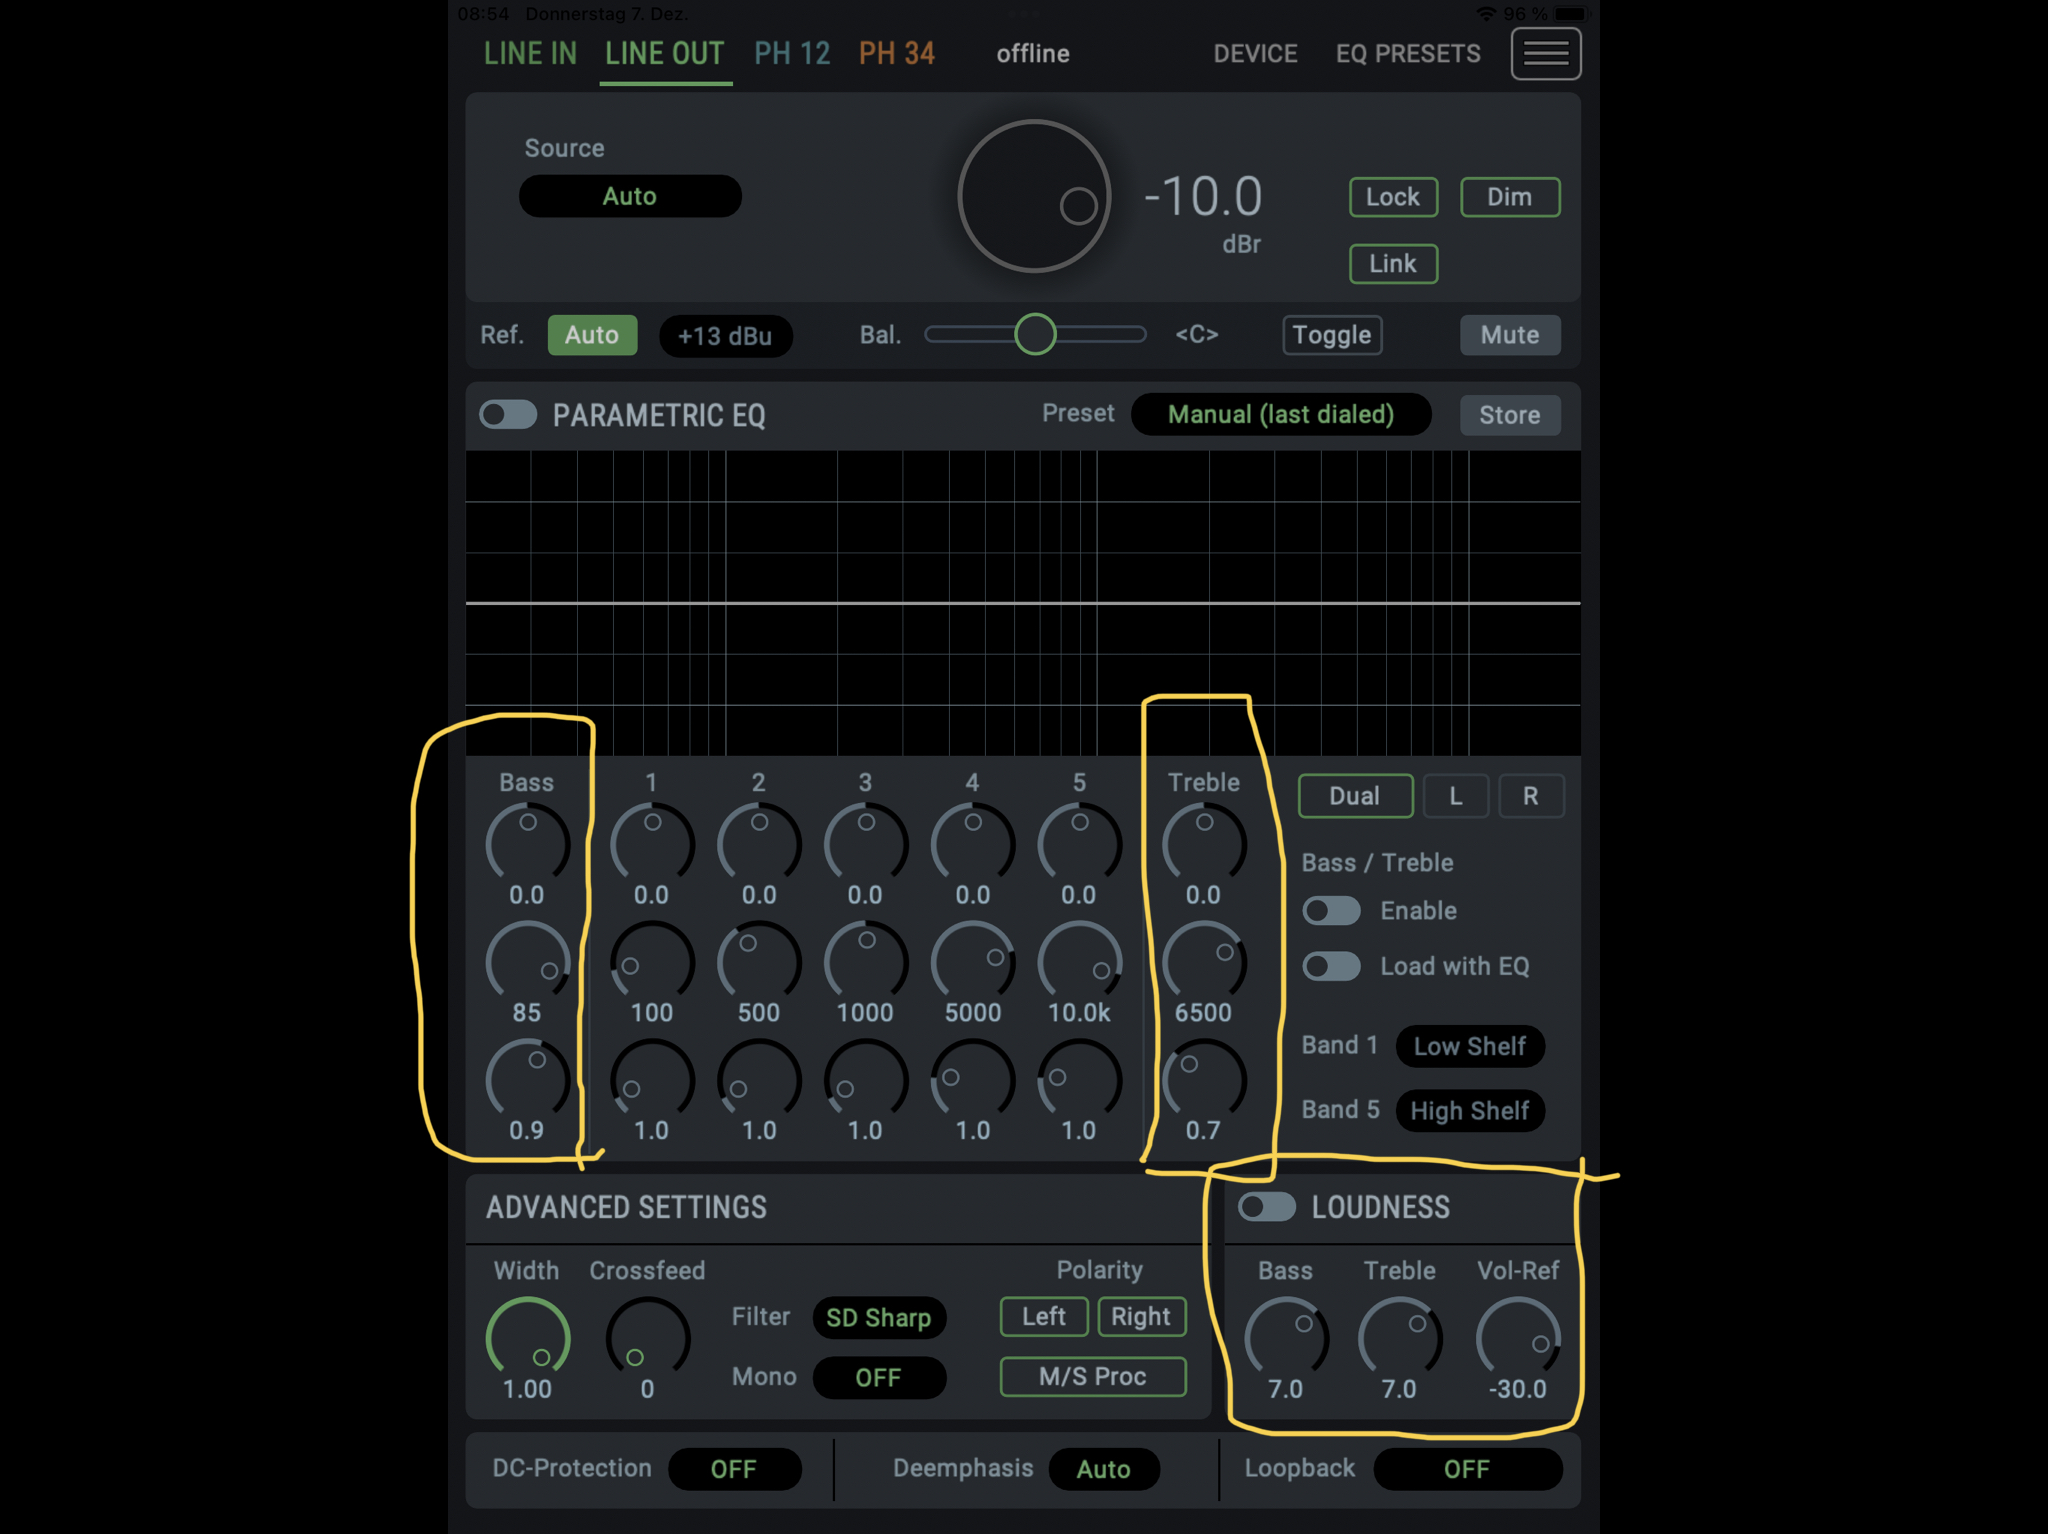Check the Wi-Fi status icon
Viewport: 2048px width, 1534px height.
1486,14
